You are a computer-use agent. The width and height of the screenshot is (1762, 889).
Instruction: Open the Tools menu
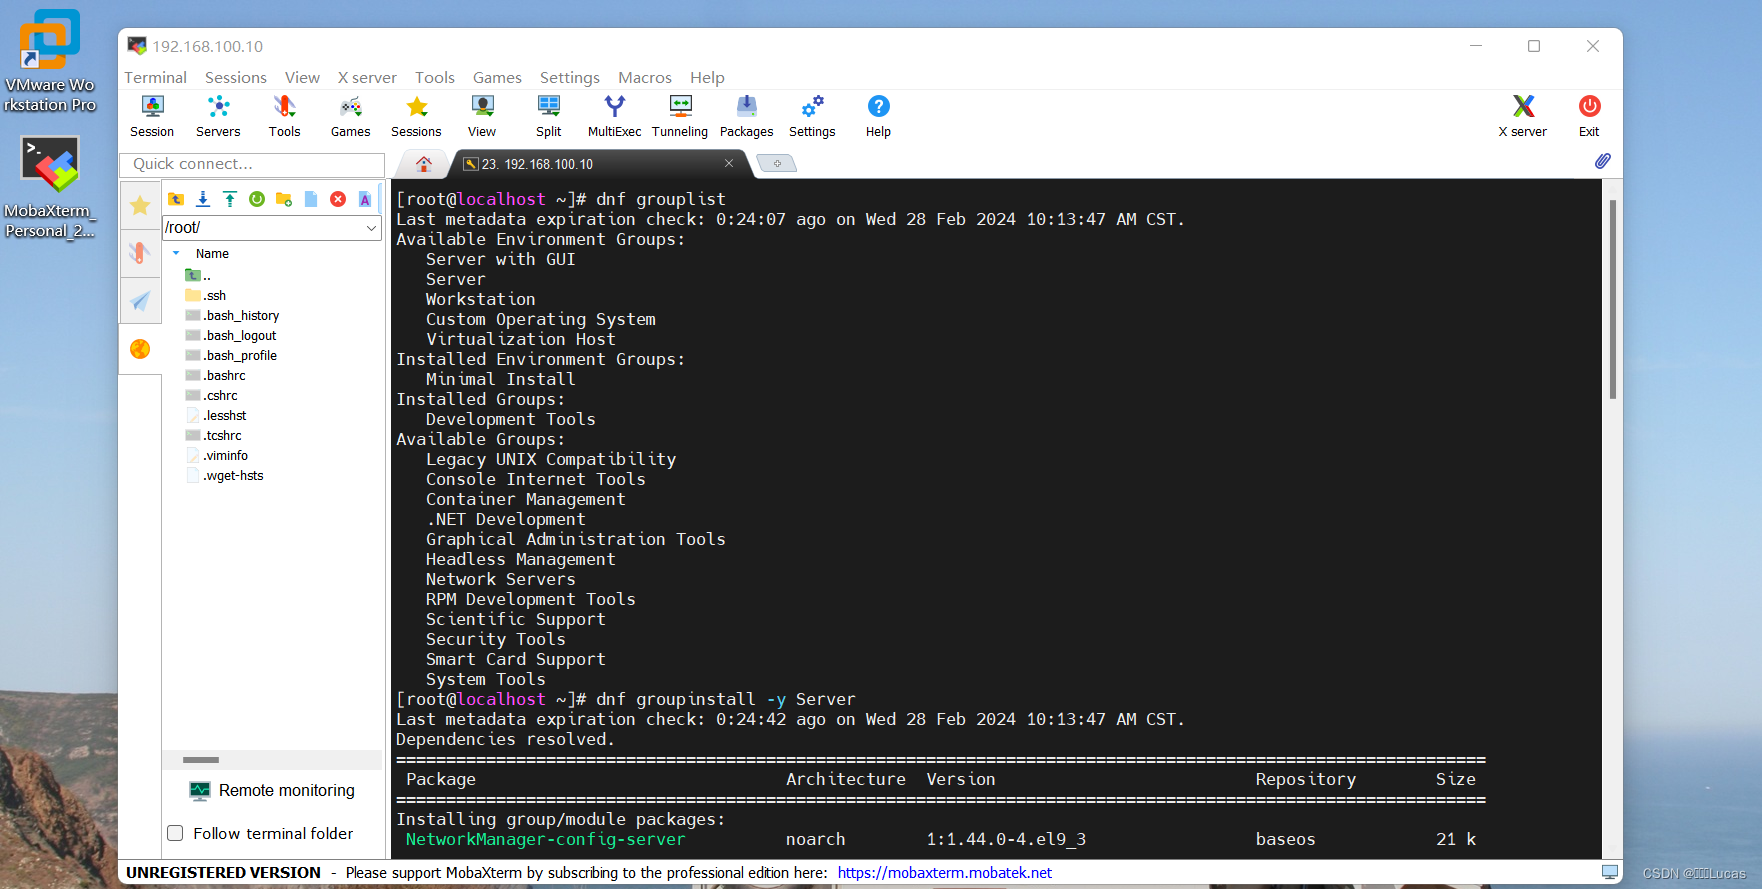[435, 77]
